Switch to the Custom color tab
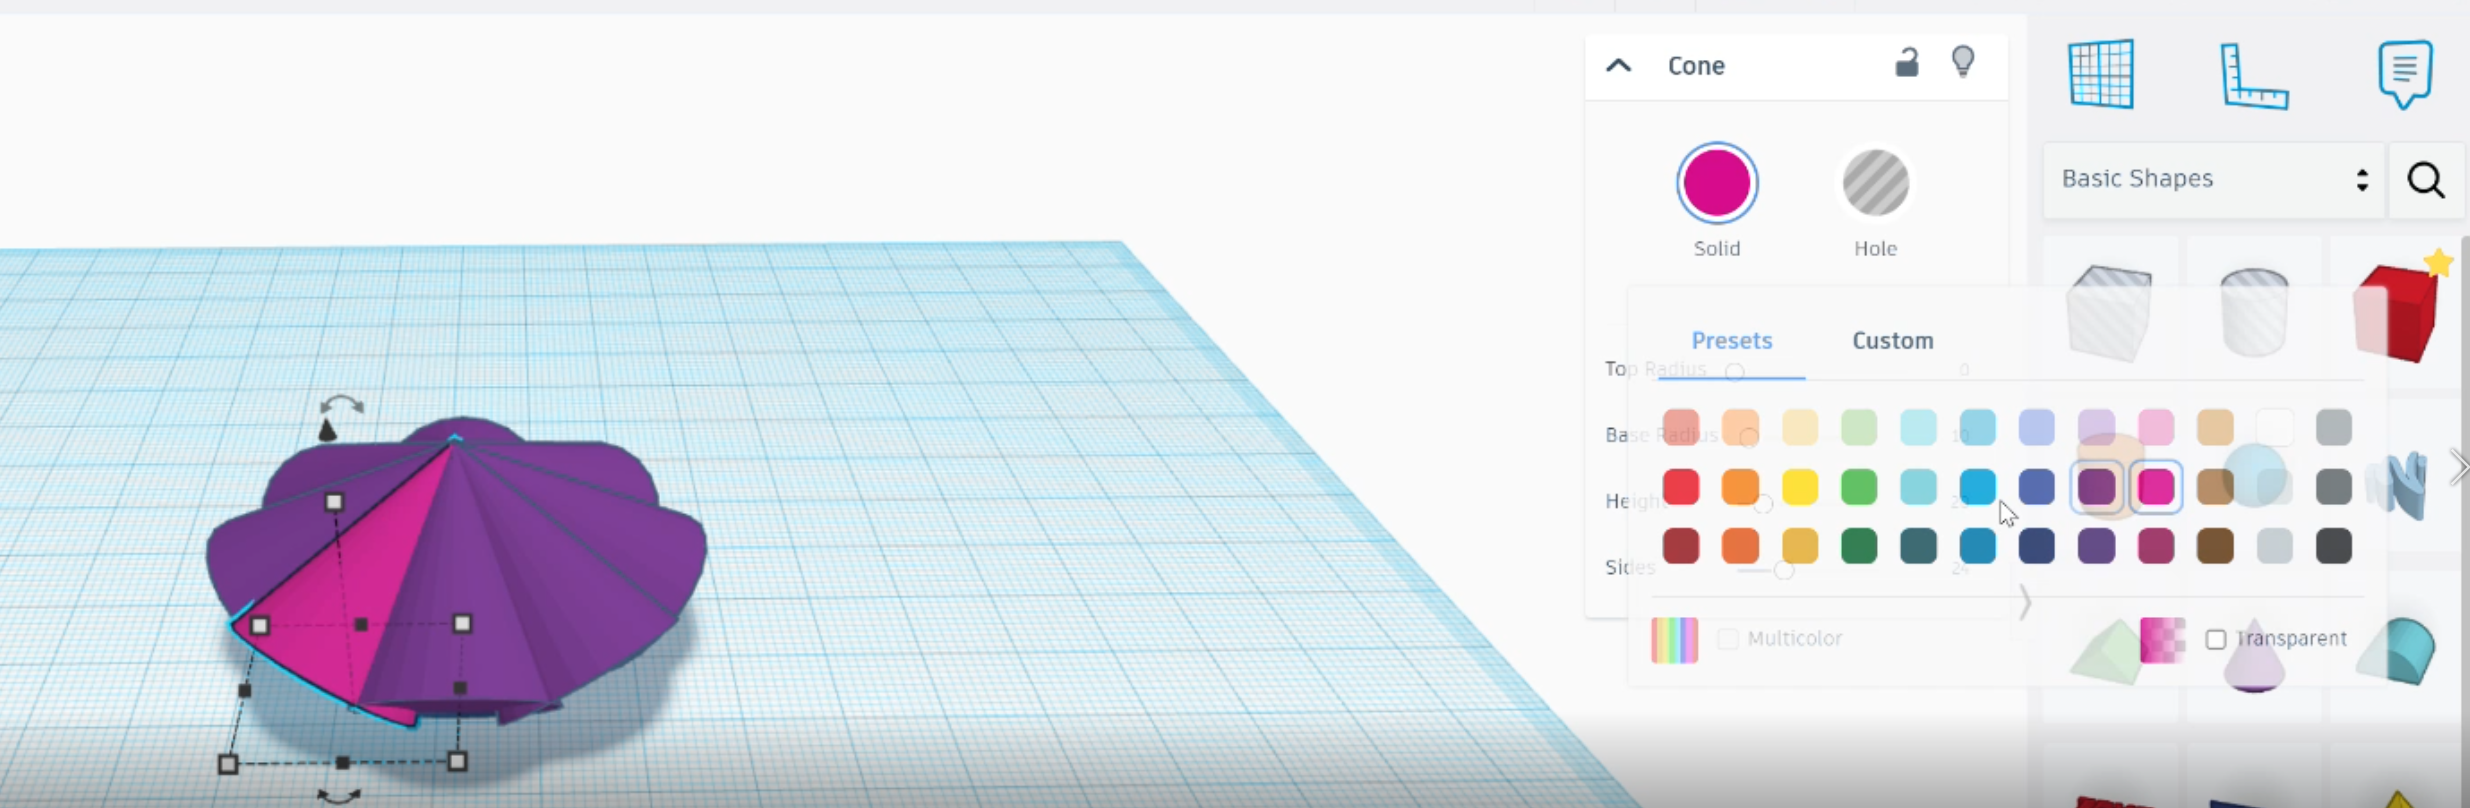This screenshot has width=2470, height=808. coord(1892,341)
